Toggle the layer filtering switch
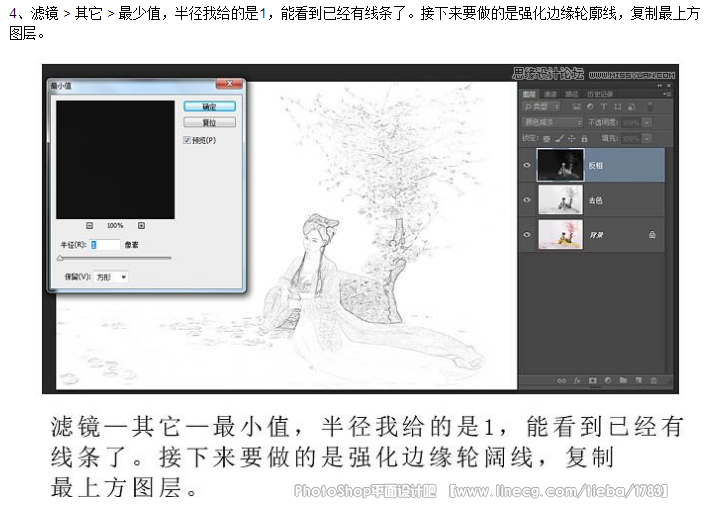The height and width of the screenshot is (508, 718). tap(650, 107)
